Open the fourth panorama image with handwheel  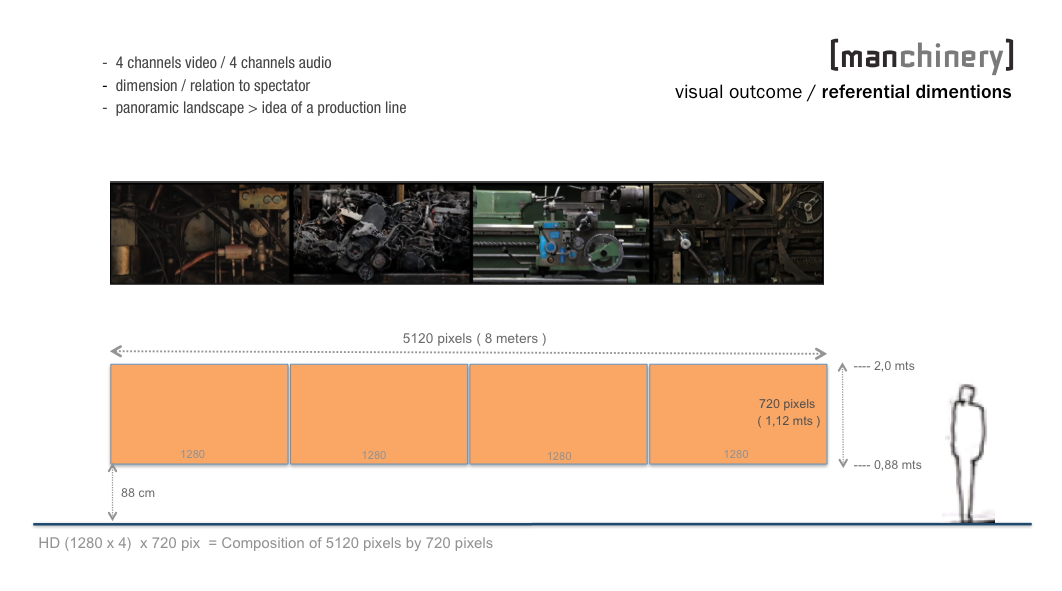[738, 233]
